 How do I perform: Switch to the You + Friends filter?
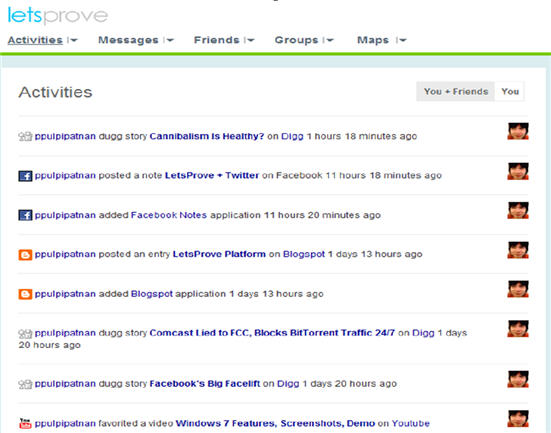click(456, 92)
